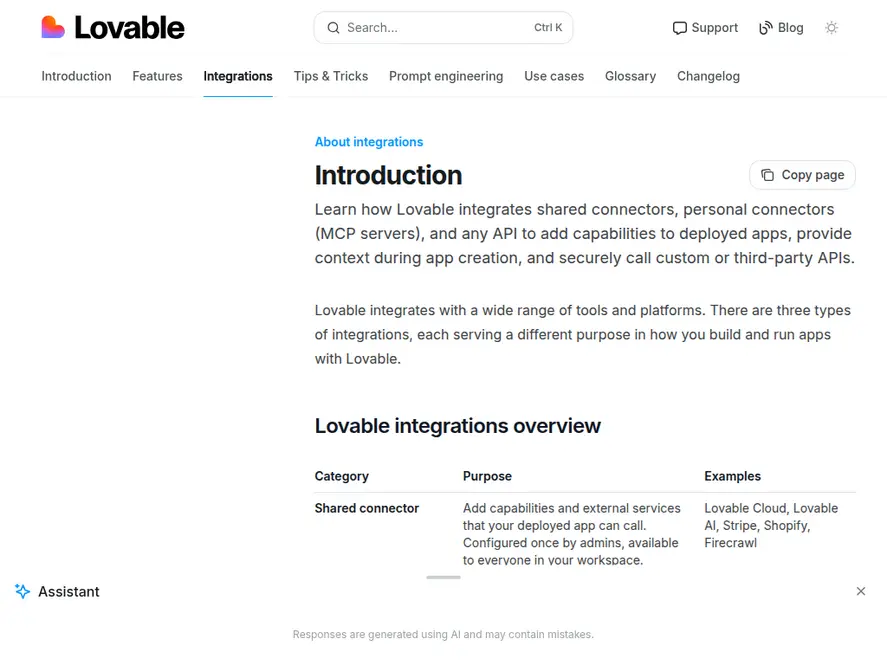Switch to the Features tab

coord(157,76)
